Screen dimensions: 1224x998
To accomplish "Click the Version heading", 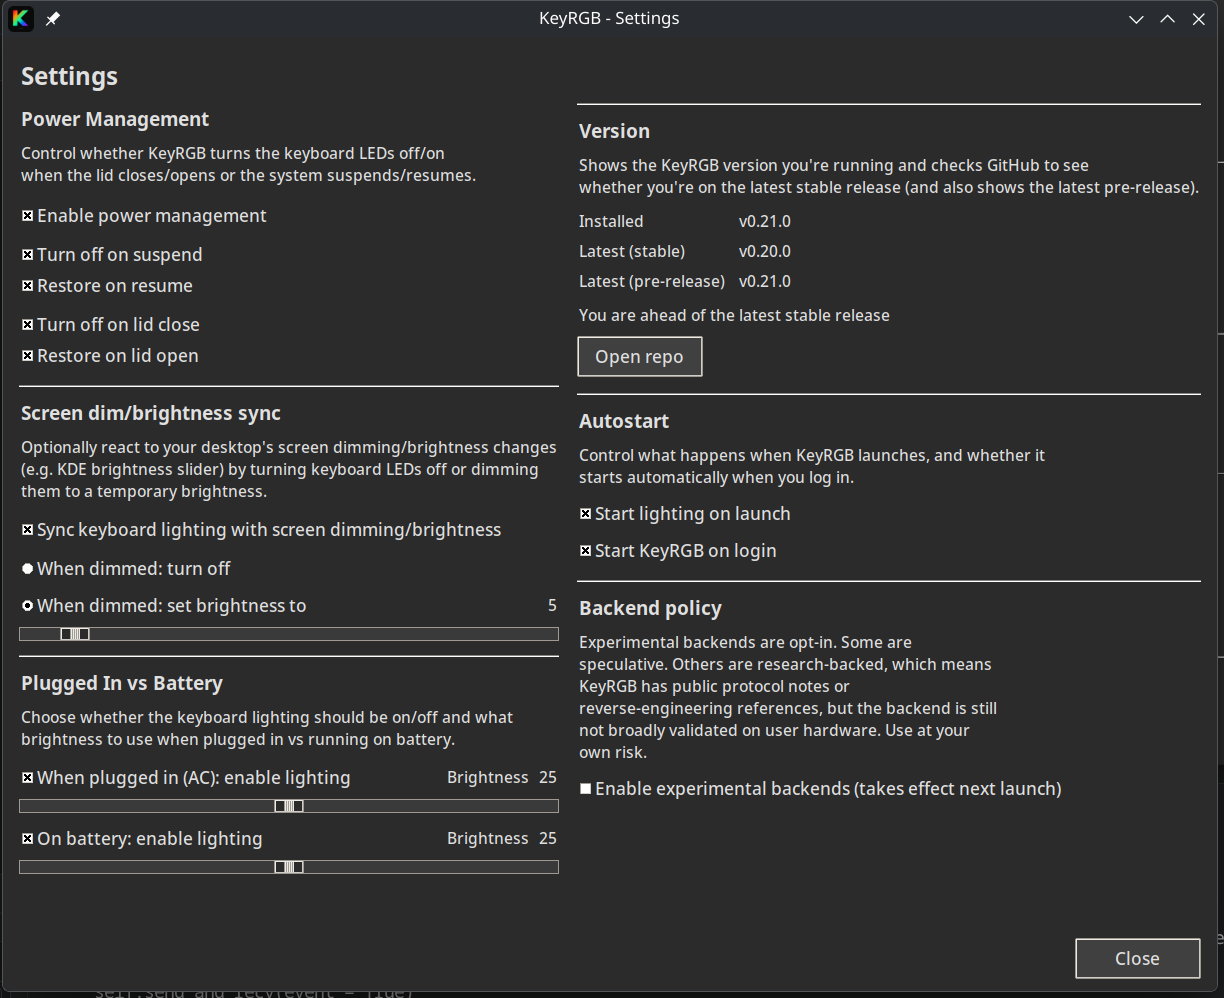I will pyautogui.click(x=614, y=131).
